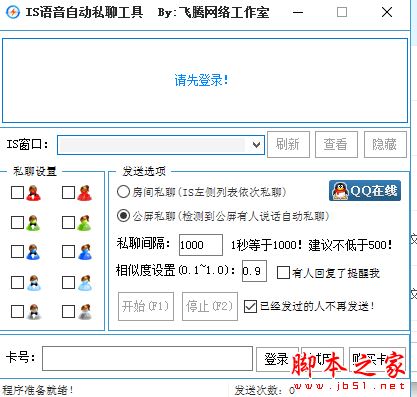Screen dimensions: 417x397
Task: Click the 隐藏 button
Action: [385, 144]
